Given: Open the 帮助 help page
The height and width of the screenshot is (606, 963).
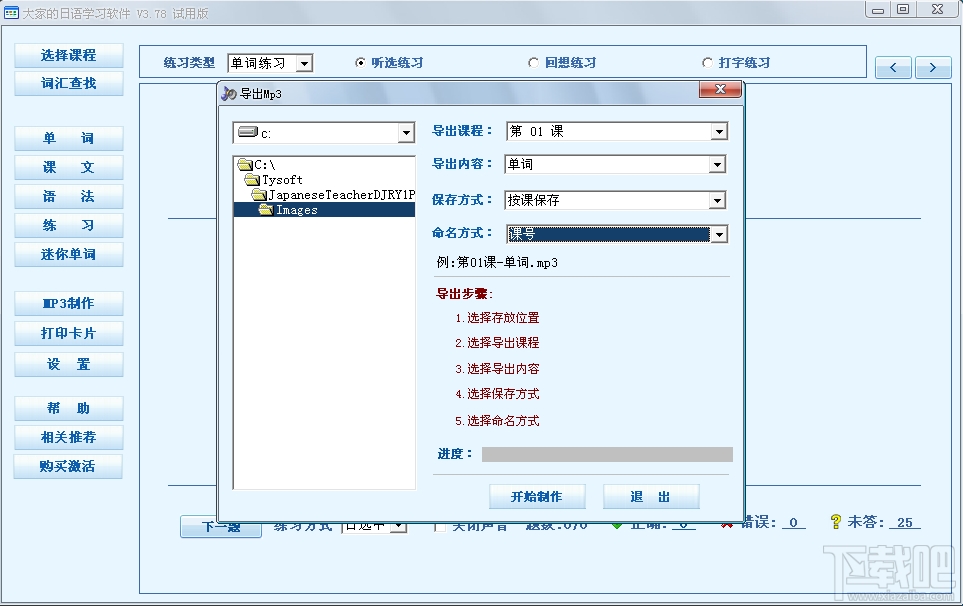Looking at the screenshot, I should 68,408.
